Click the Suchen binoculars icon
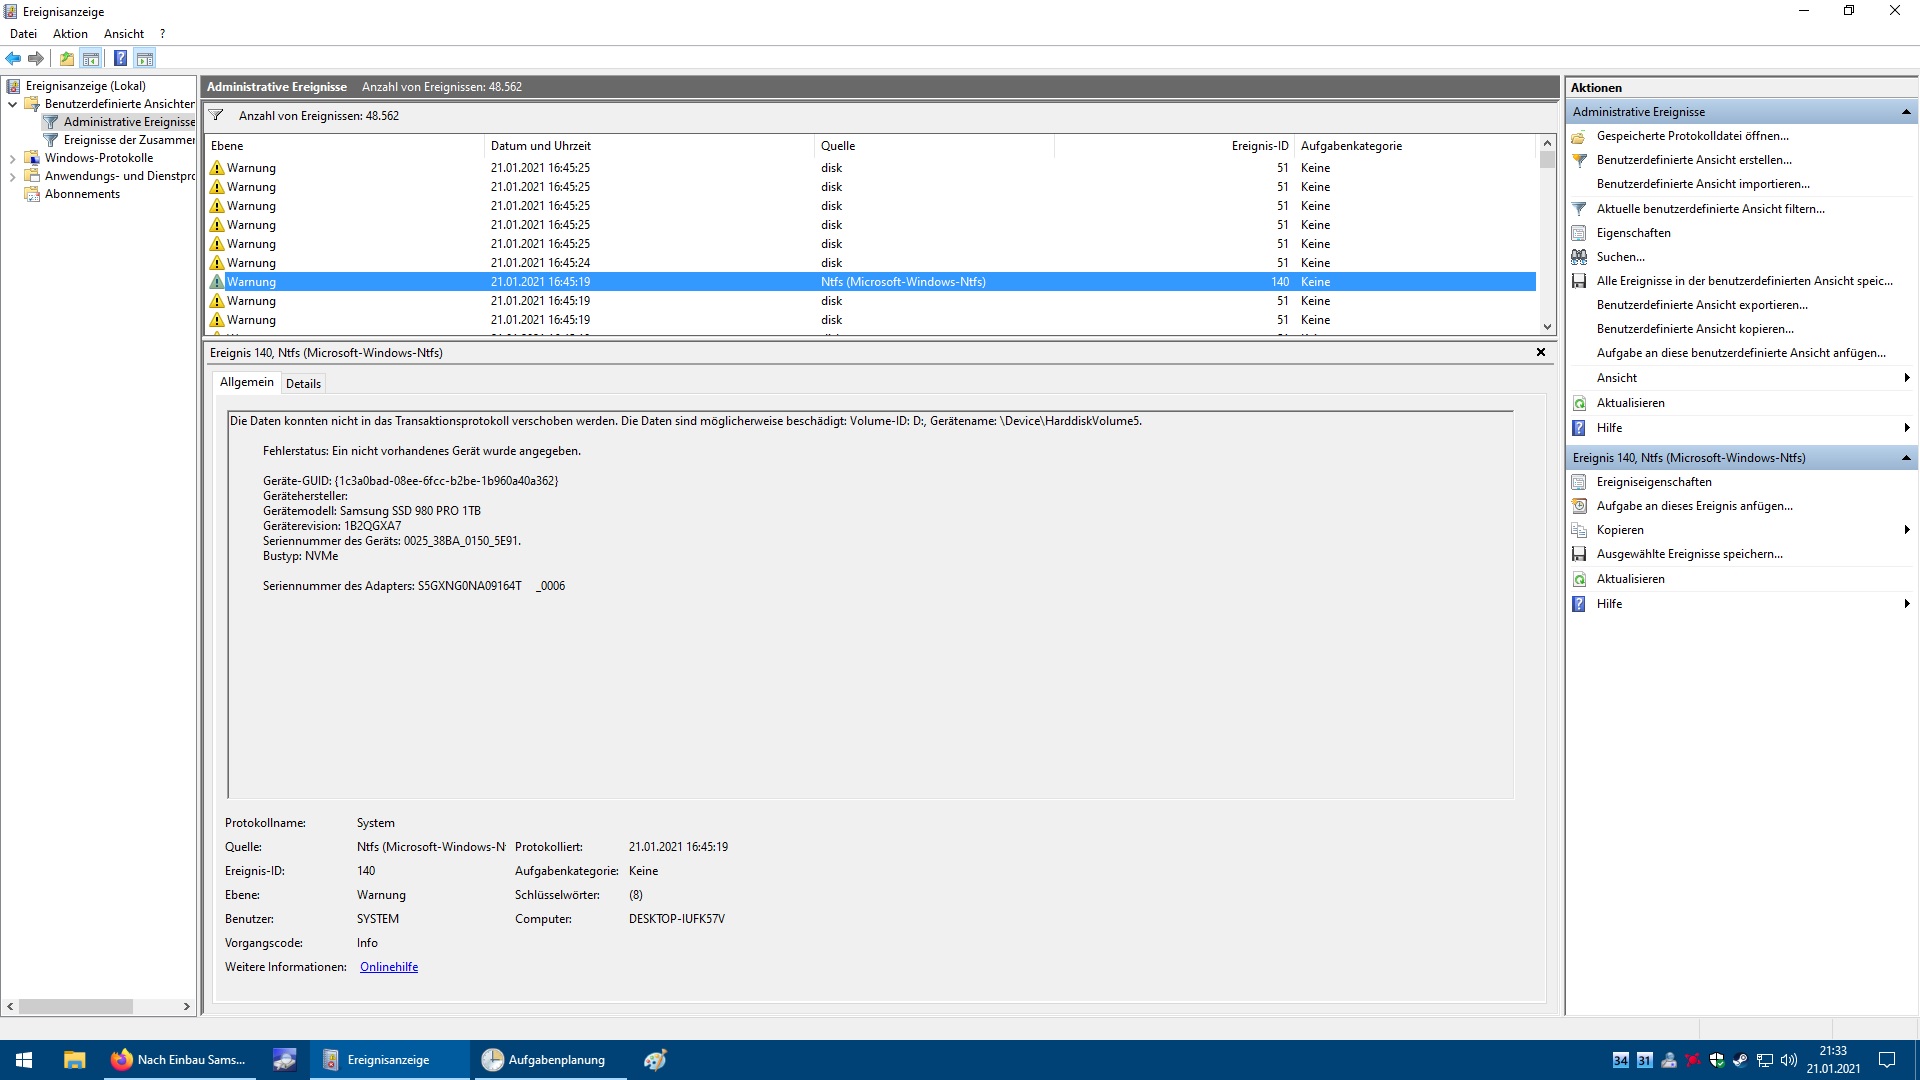 click(1579, 257)
